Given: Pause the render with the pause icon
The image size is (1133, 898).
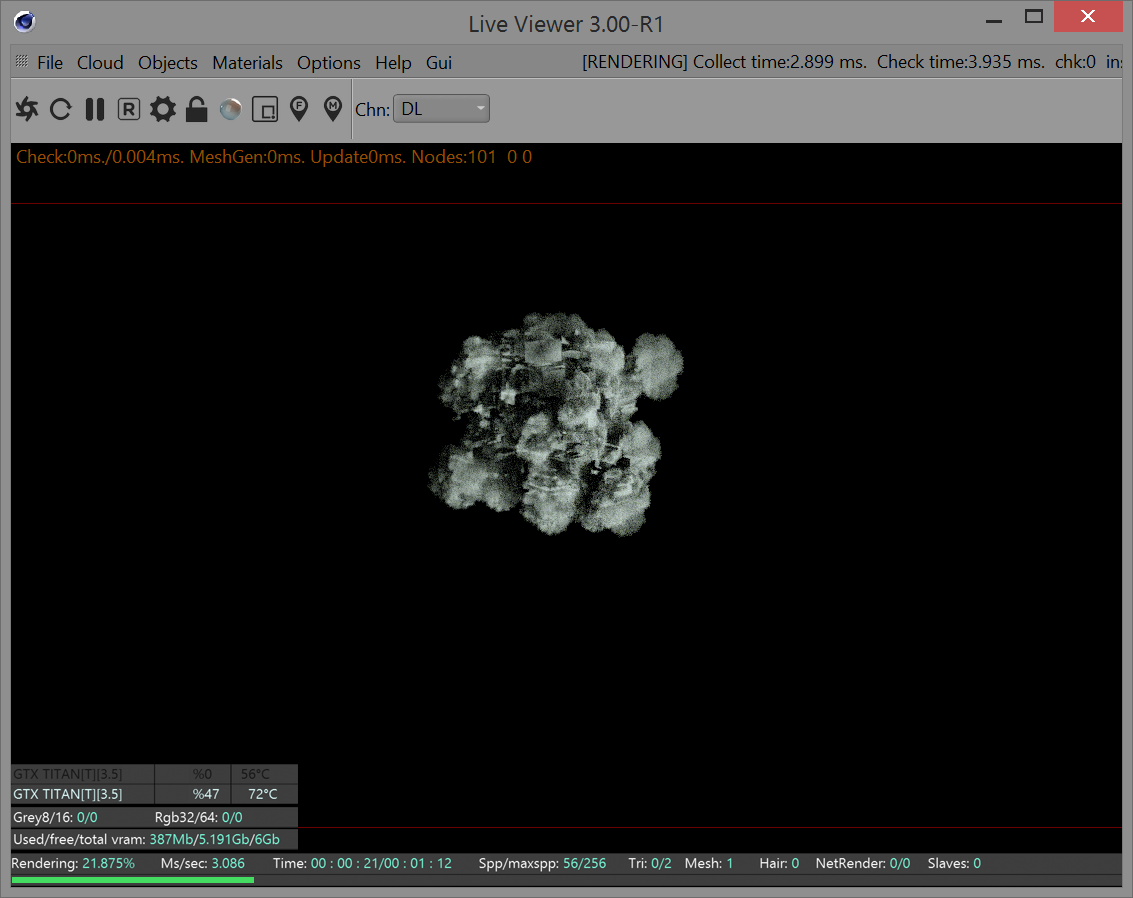Looking at the screenshot, I should 95,109.
